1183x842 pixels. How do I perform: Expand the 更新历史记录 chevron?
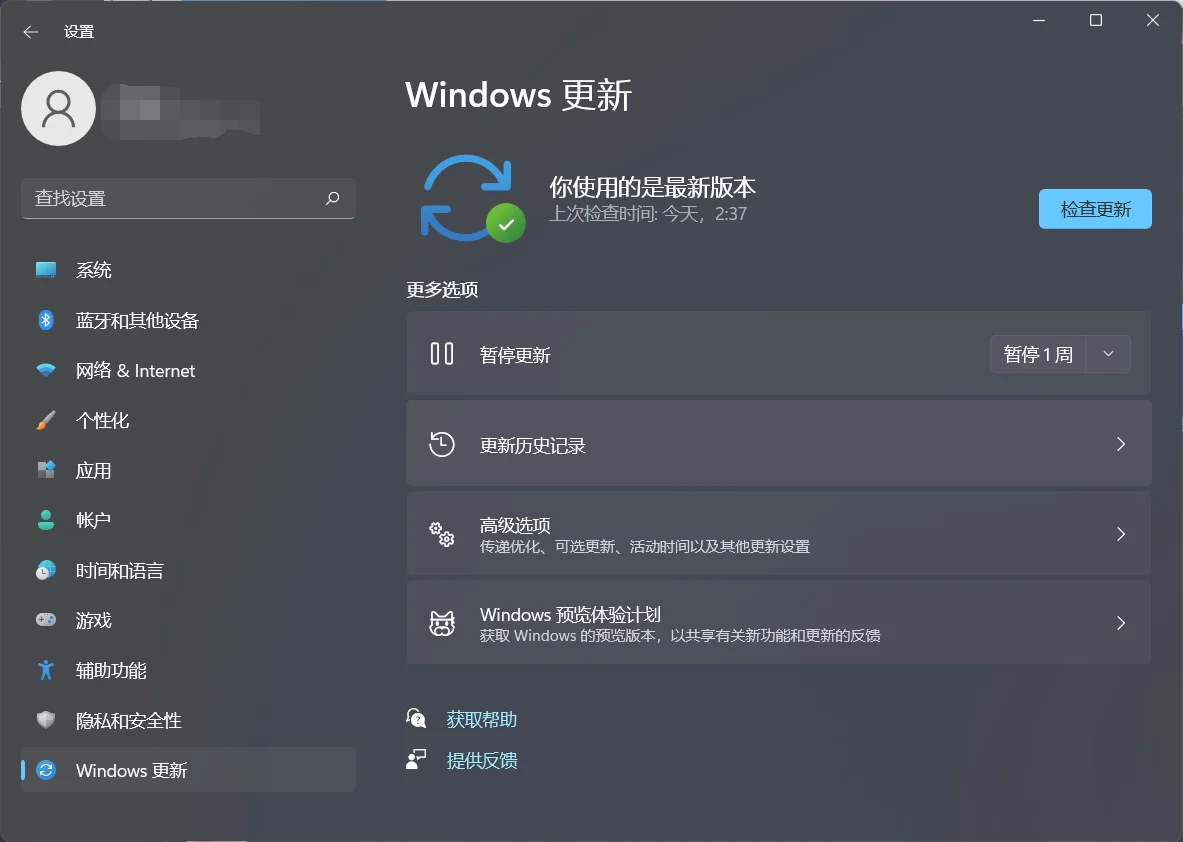[1120, 444]
